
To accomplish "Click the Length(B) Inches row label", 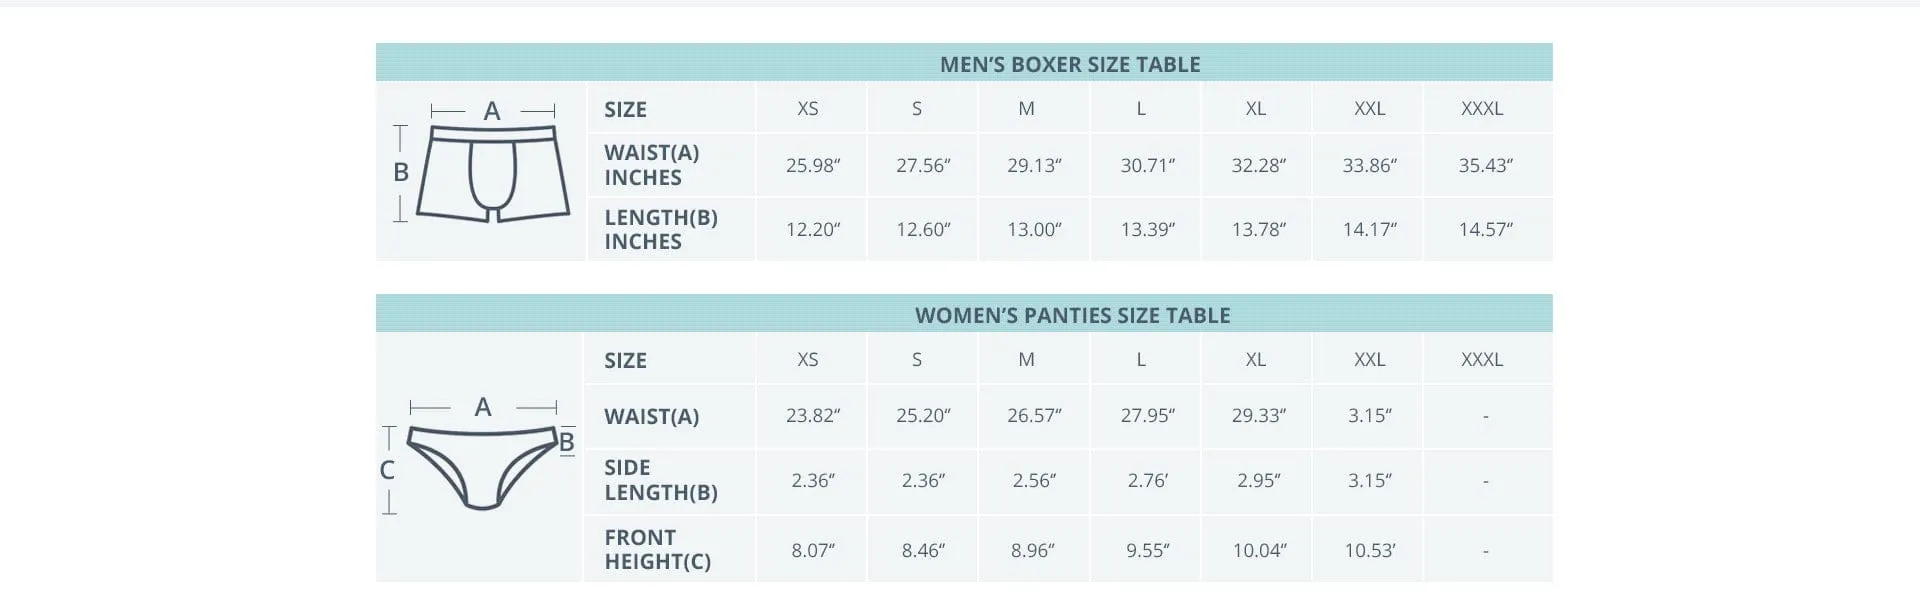I will pos(660,229).
